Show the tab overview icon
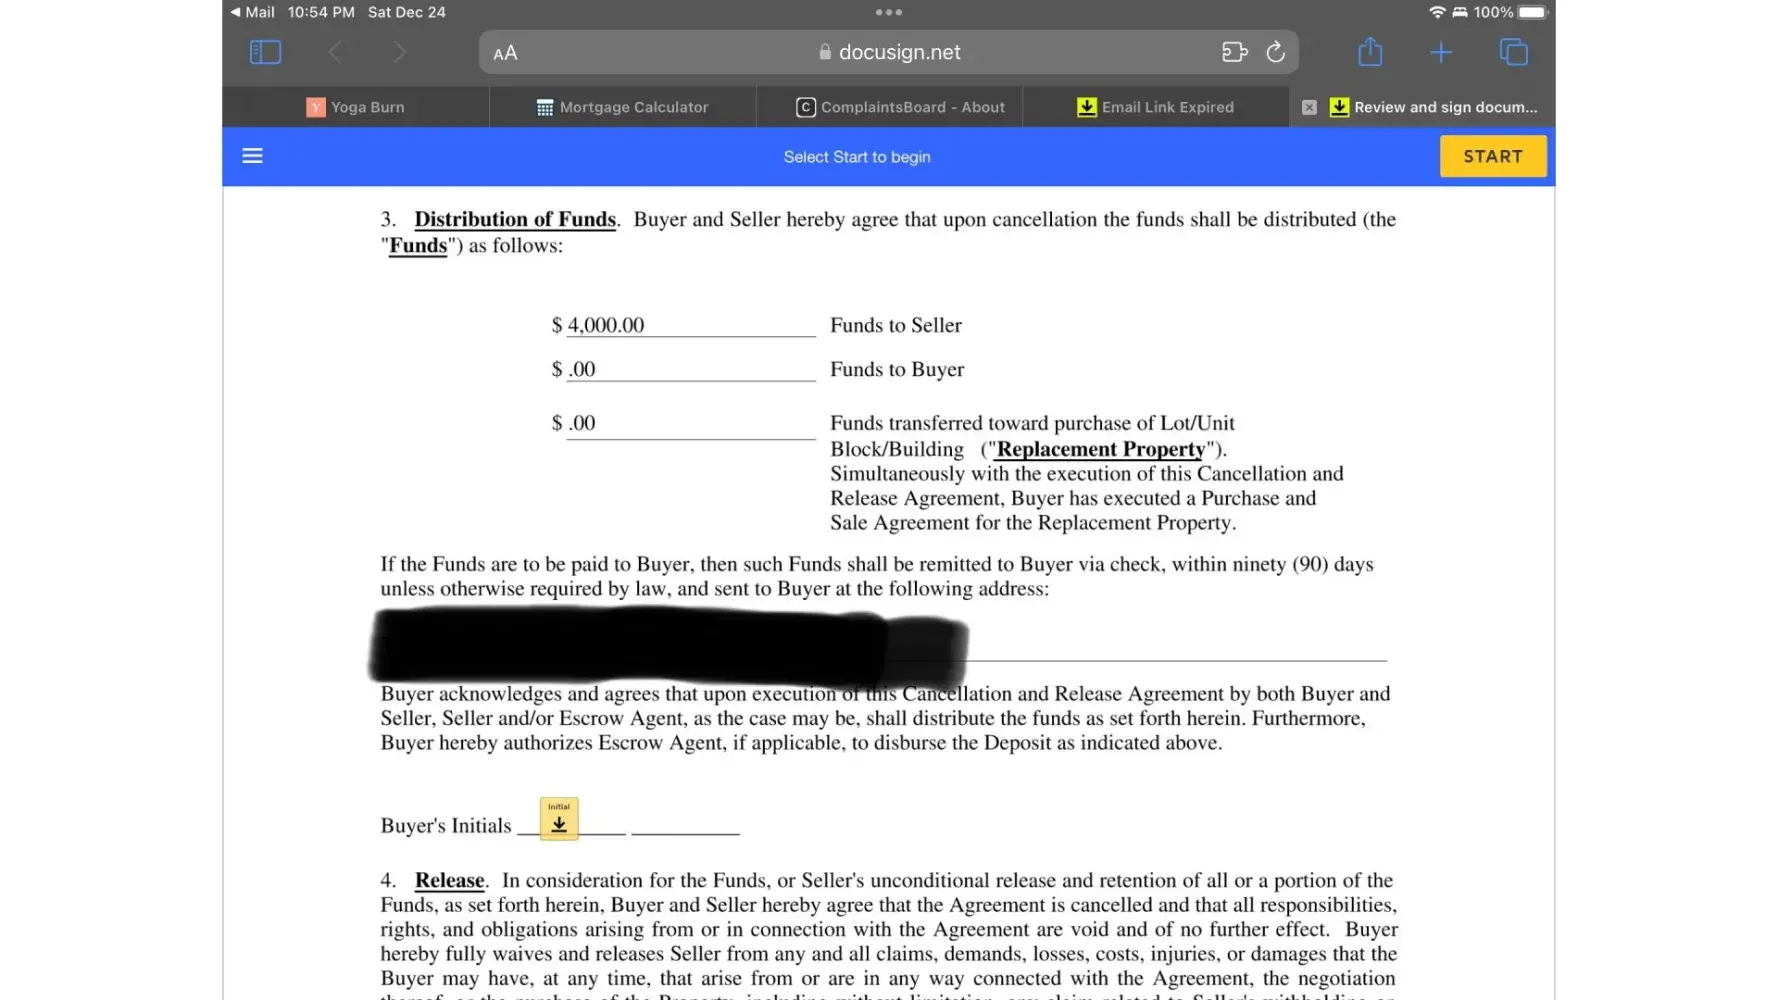This screenshot has height=1000, width=1778. [x=1514, y=52]
